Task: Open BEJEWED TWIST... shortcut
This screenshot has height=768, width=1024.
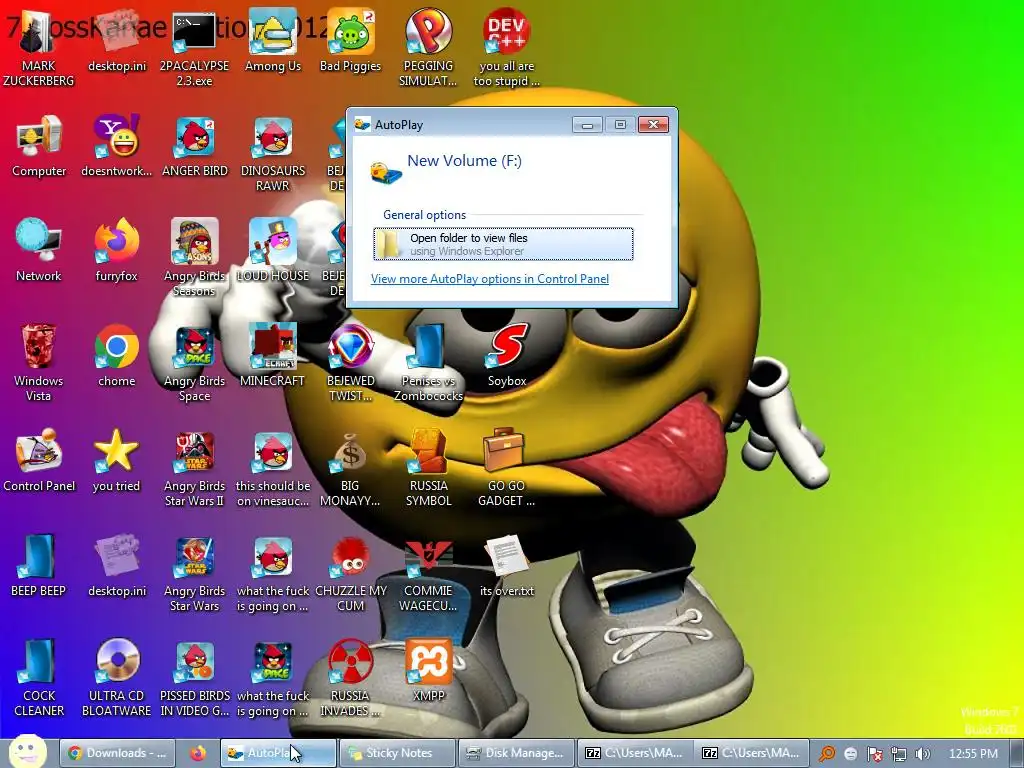Action: (x=350, y=362)
